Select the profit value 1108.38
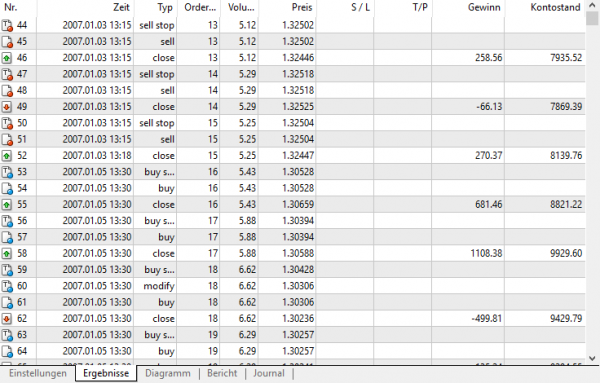 486,254
